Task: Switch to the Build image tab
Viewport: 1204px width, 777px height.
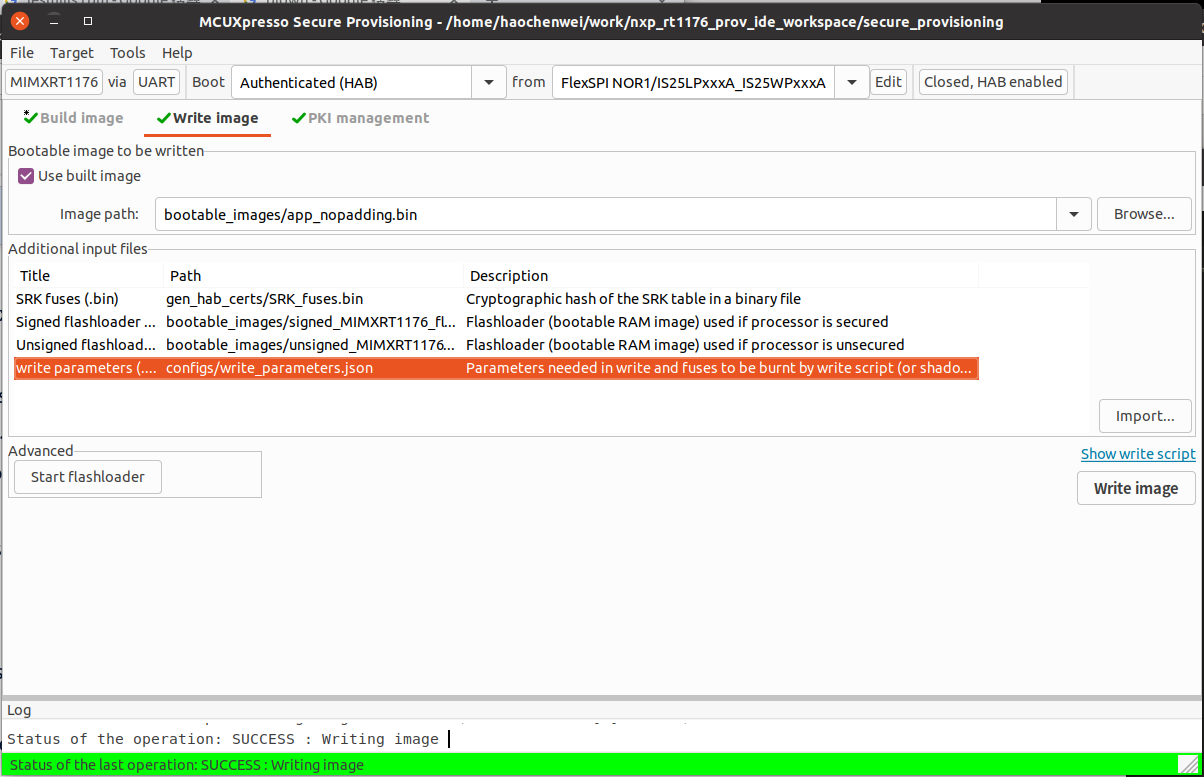Action: coord(73,118)
